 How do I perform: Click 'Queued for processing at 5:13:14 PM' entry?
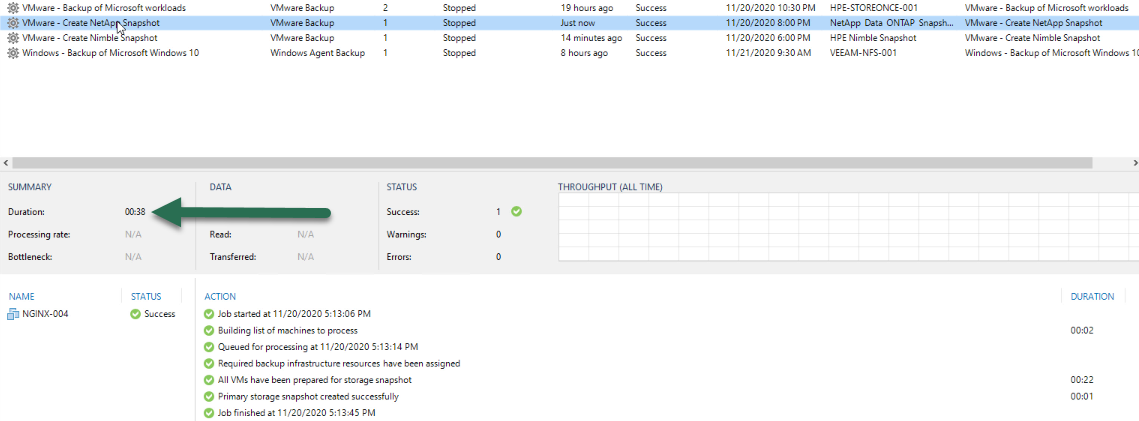[x=318, y=347]
